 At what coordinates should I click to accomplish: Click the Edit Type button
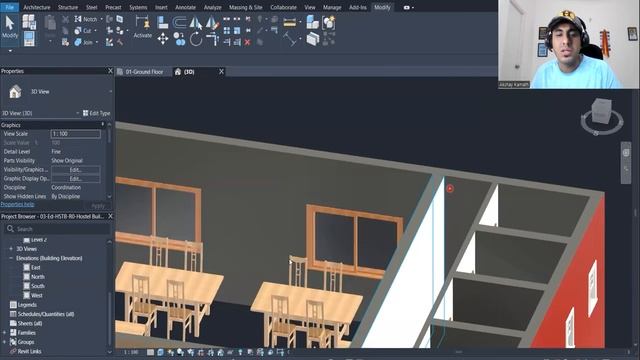point(97,113)
